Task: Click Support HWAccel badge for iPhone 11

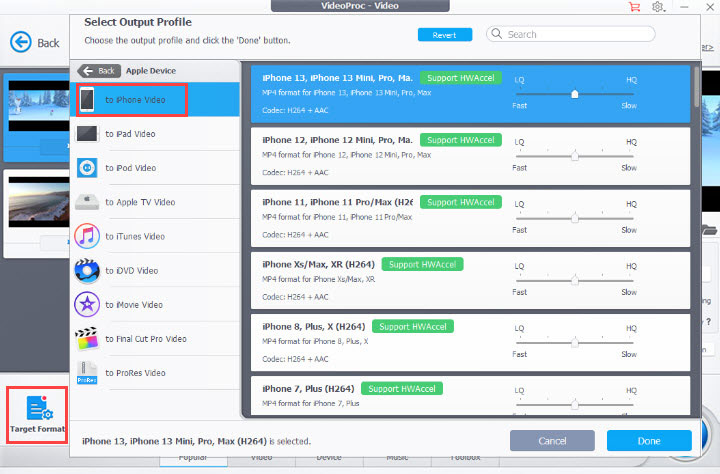Action: pos(461,202)
